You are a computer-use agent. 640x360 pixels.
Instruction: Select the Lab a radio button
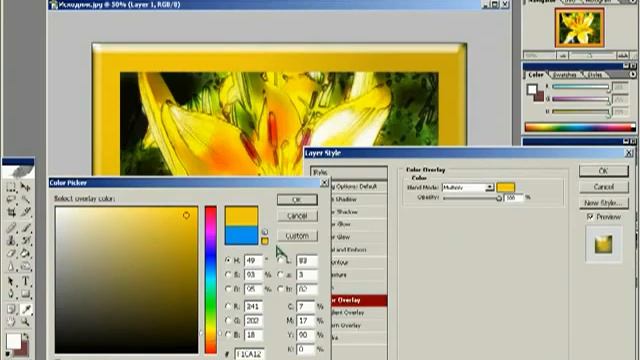click(280, 275)
